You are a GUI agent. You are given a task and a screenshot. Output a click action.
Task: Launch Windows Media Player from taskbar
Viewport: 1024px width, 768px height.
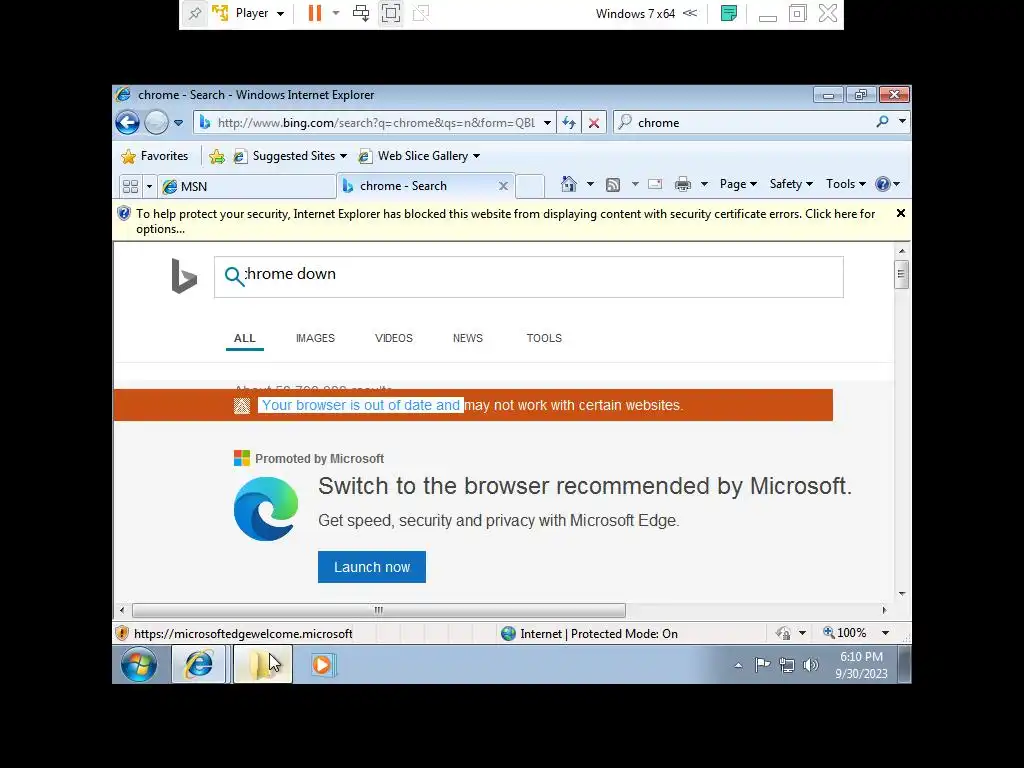(x=323, y=665)
